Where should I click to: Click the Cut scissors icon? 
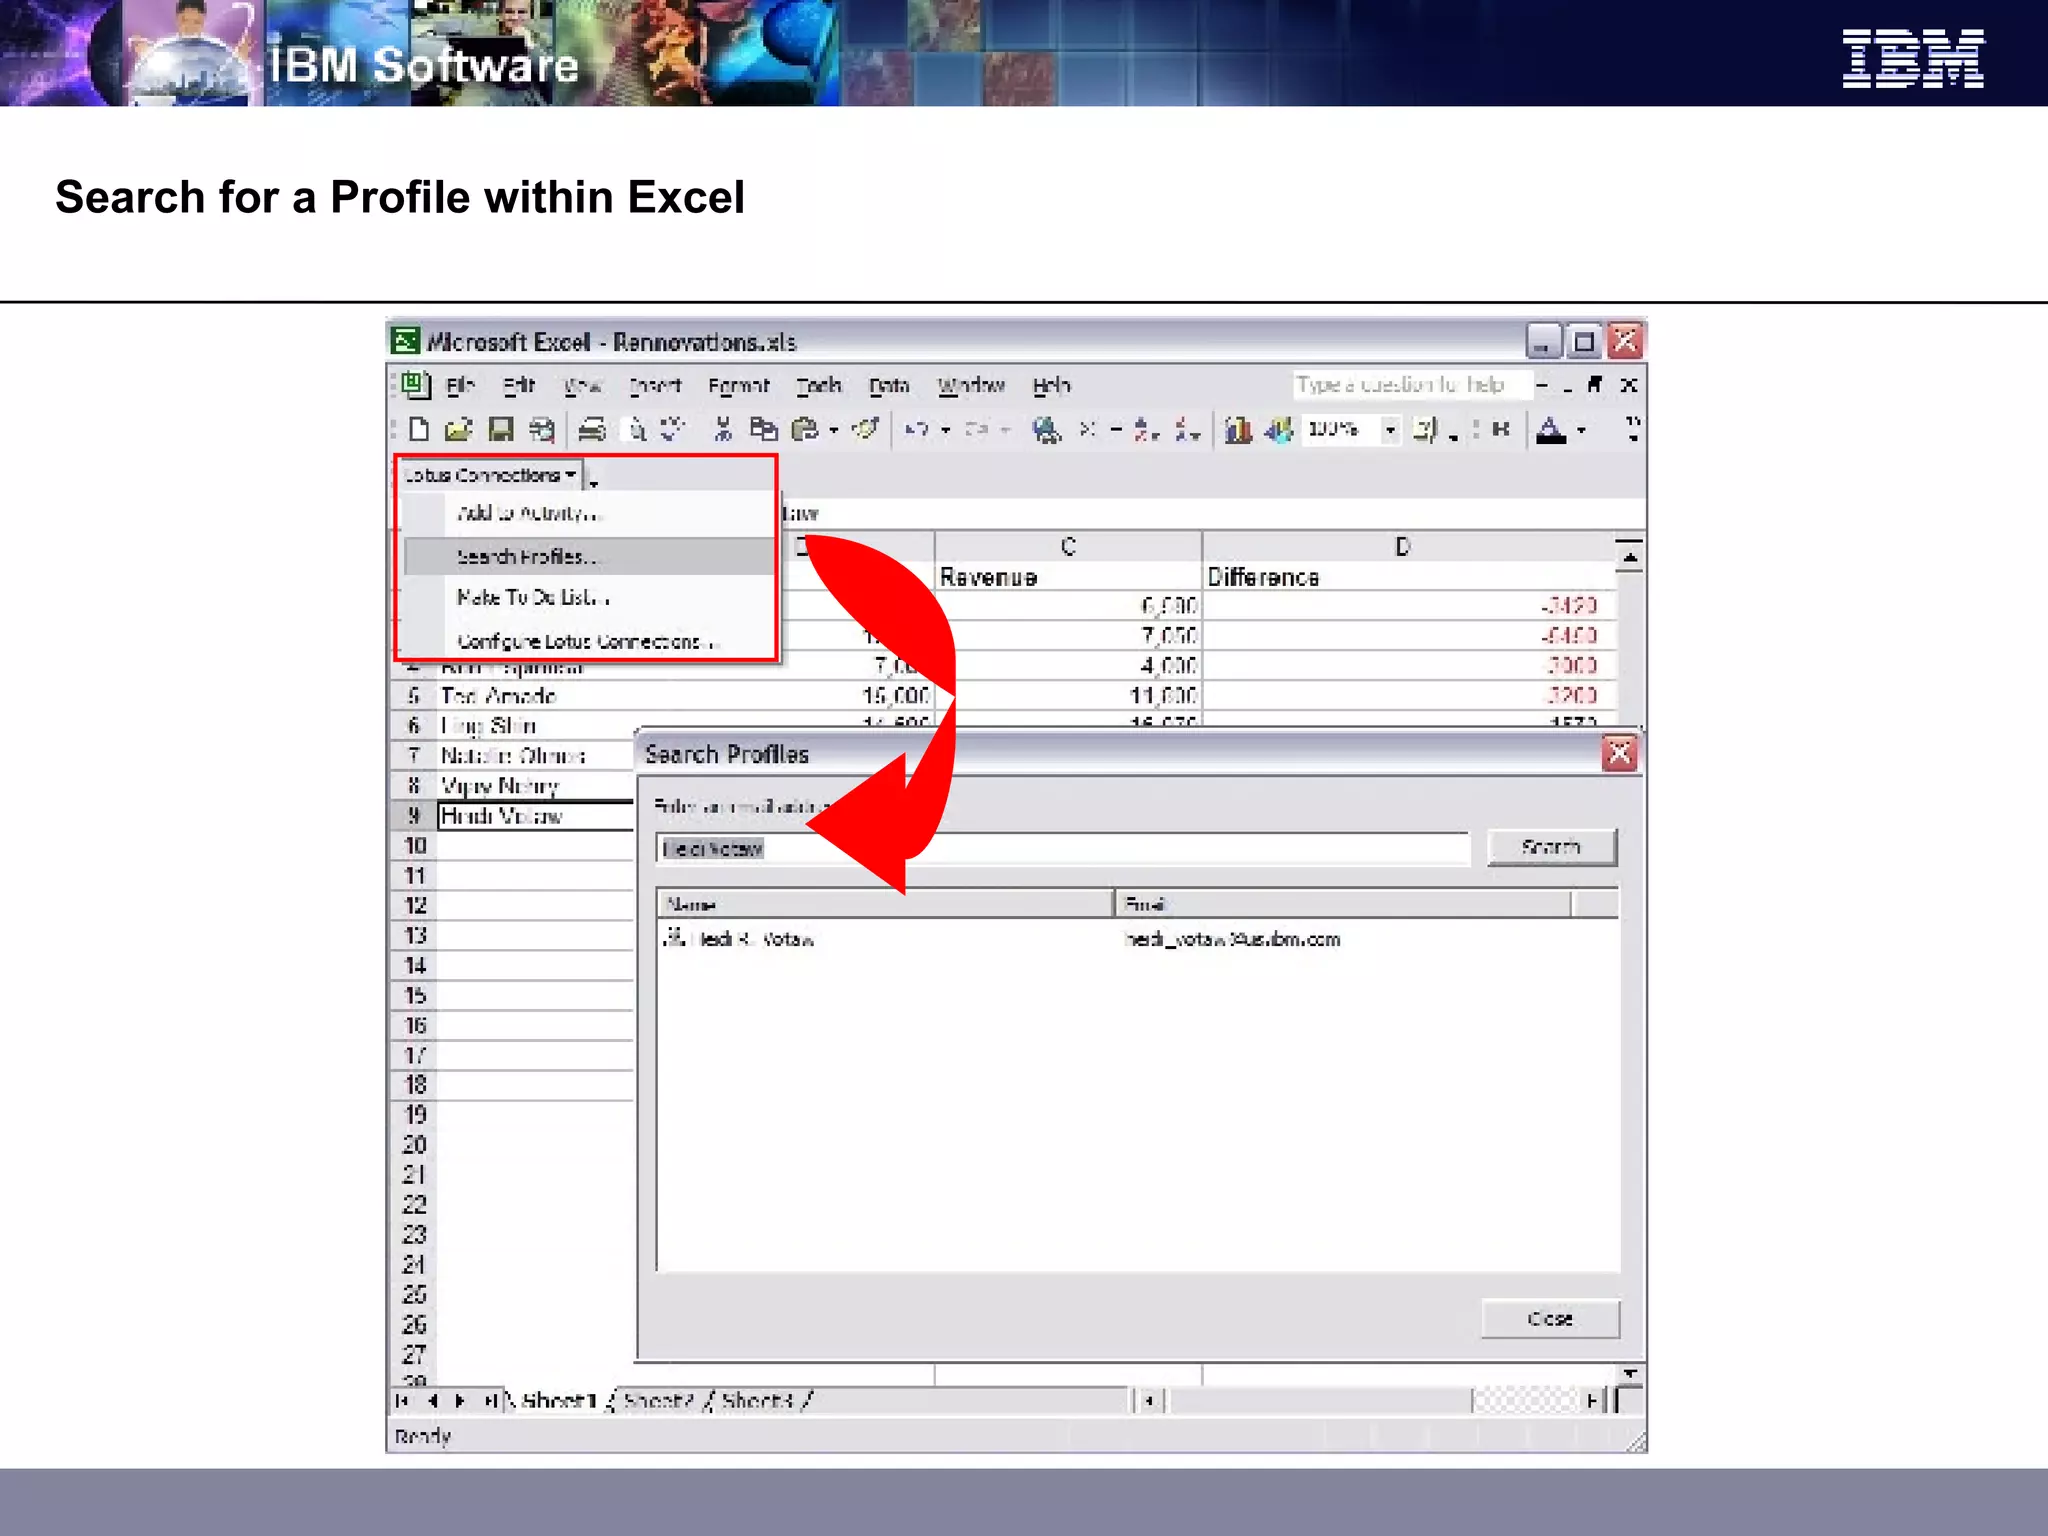pos(723,430)
